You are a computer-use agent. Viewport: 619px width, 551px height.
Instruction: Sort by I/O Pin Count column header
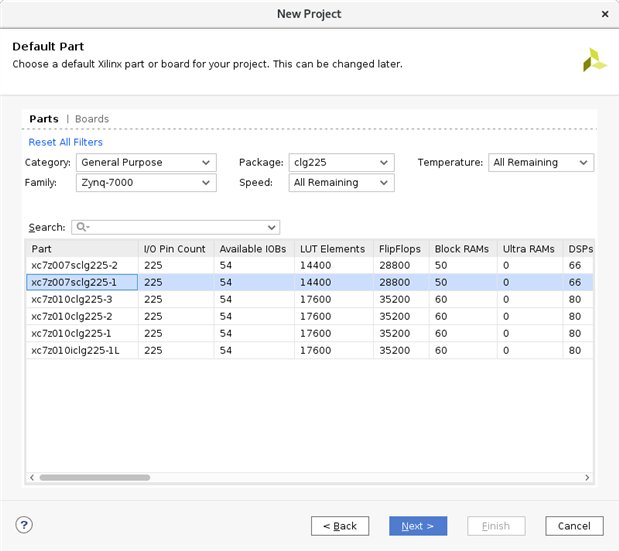pos(176,249)
